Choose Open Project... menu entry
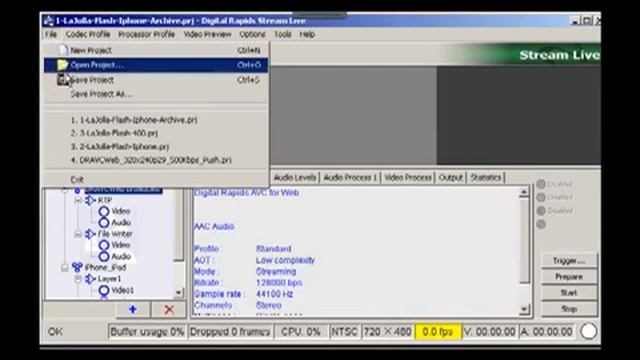This screenshot has width=640, height=360. [x=156, y=65]
